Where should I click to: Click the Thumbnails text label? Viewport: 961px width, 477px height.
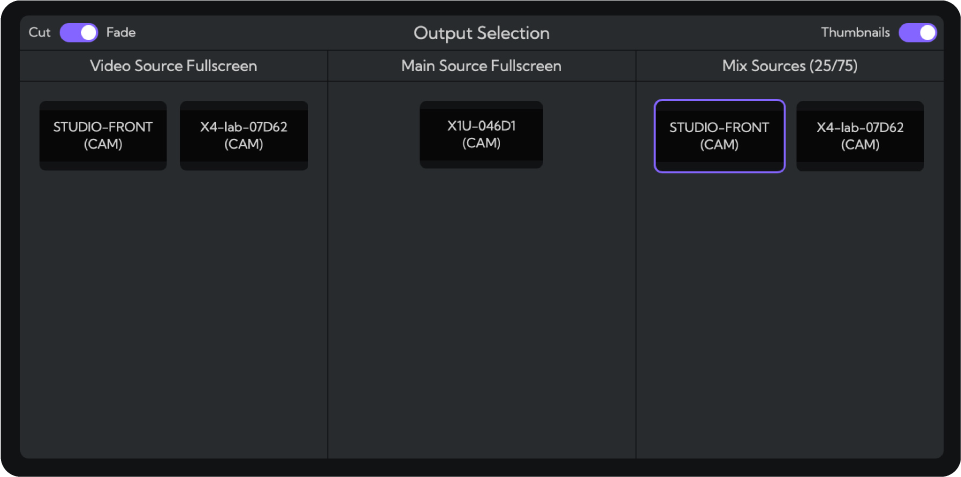pyautogui.click(x=855, y=33)
